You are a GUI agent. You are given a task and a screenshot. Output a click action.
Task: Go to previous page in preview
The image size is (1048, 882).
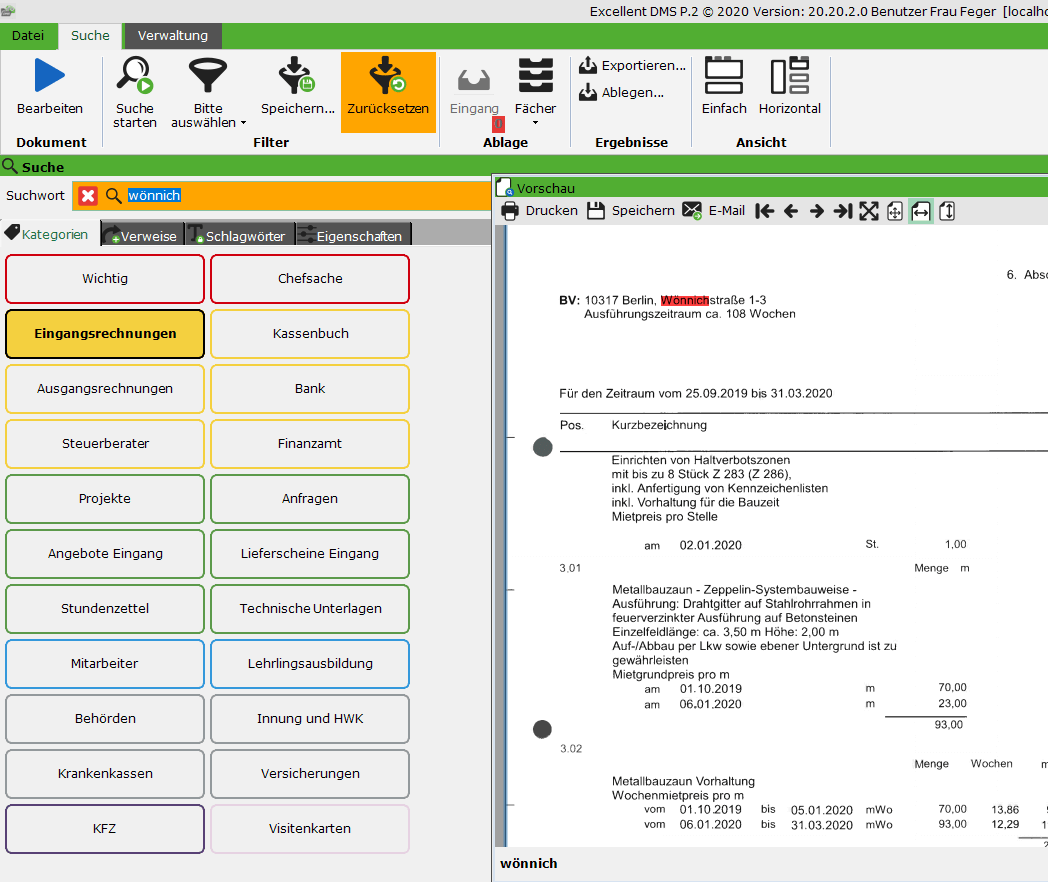[791, 211]
